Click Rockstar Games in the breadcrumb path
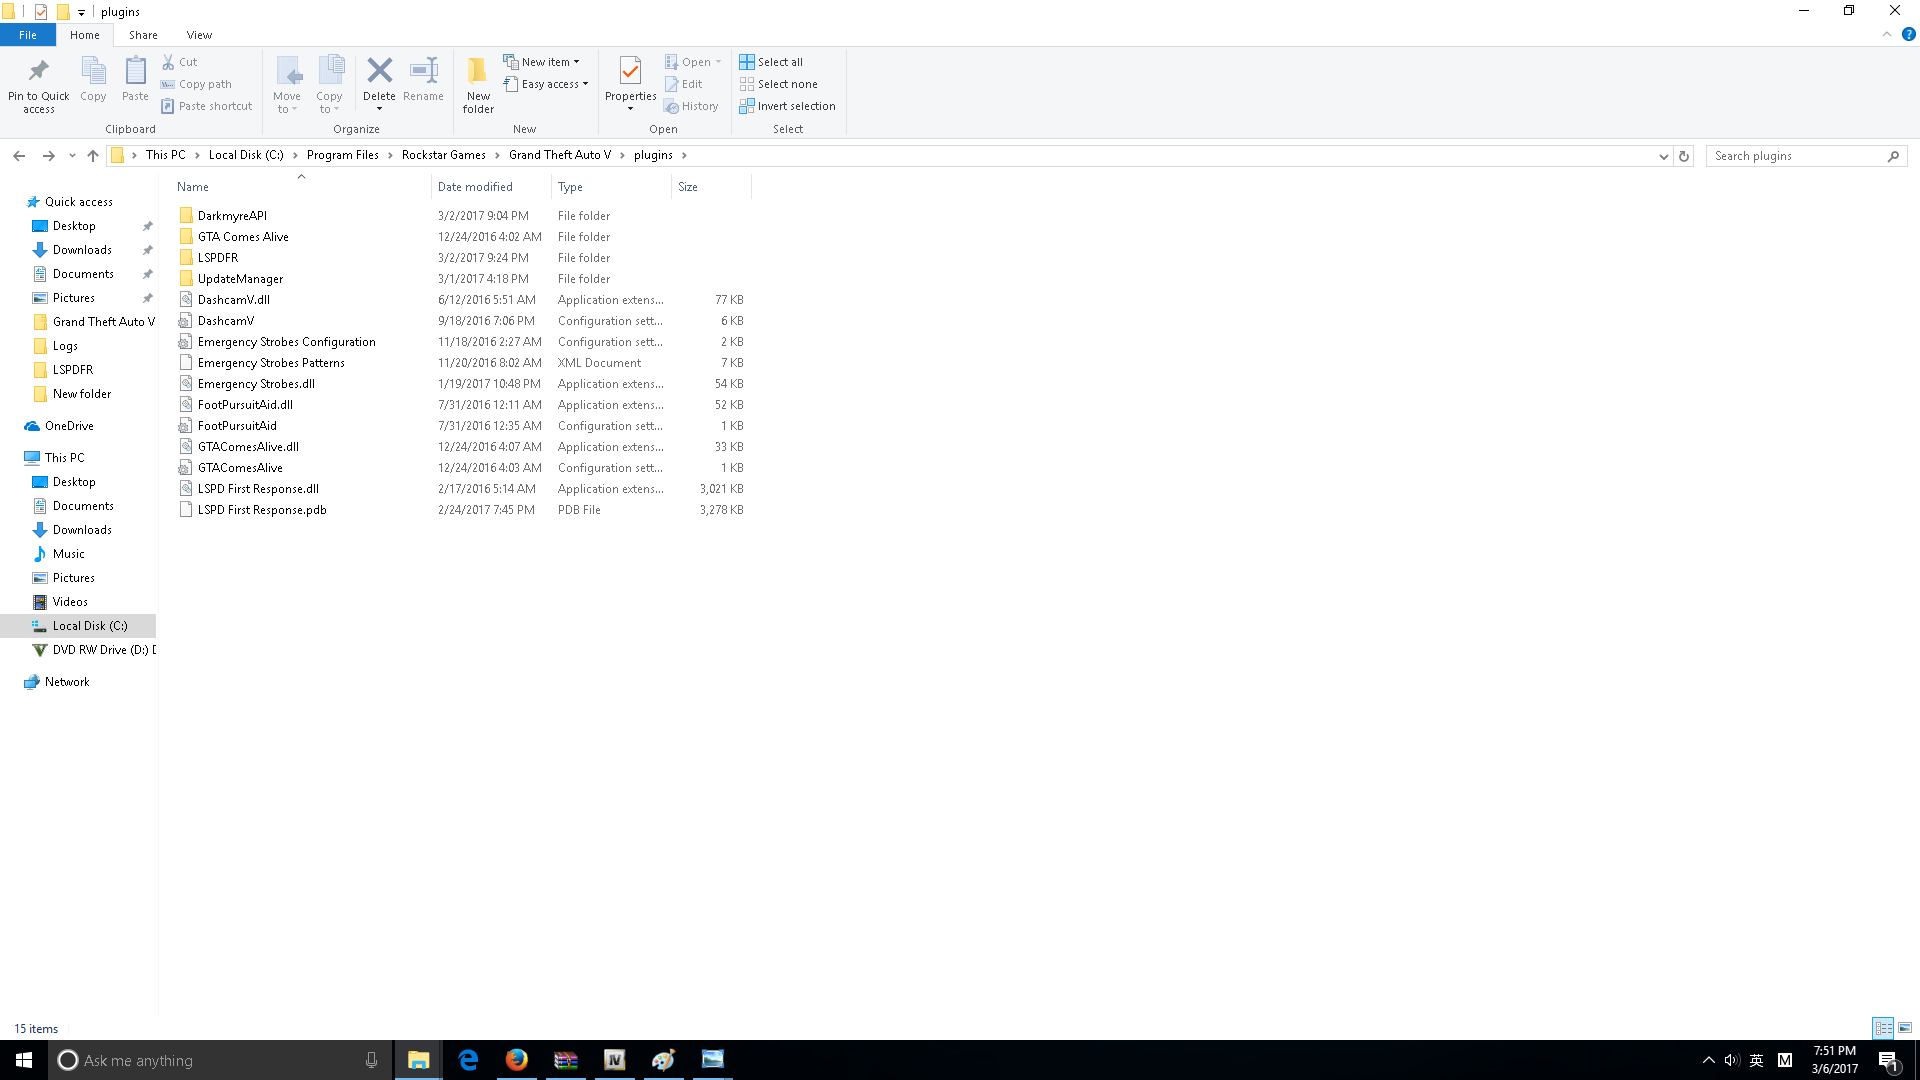The width and height of the screenshot is (1920, 1080). click(x=443, y=155)
